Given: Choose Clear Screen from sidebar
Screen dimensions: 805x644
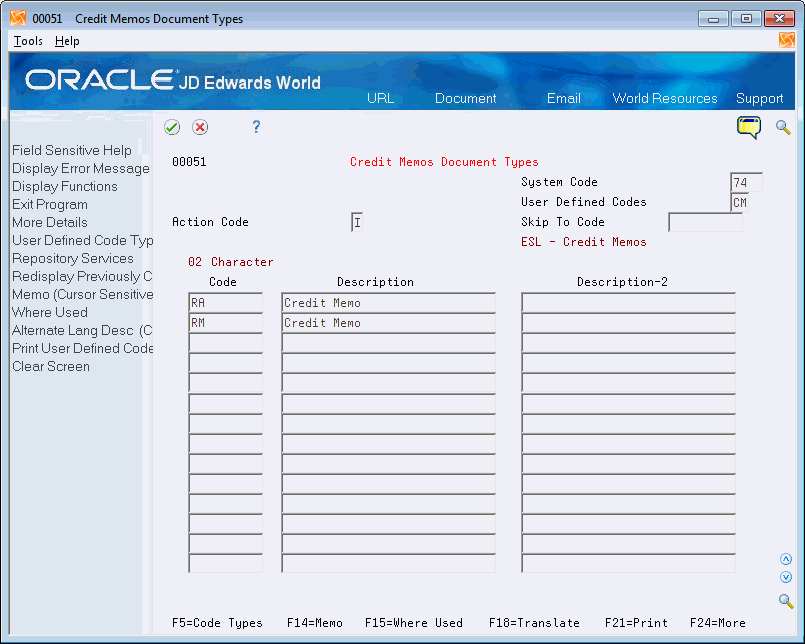Looking at the screenshot, I should 51,366.
